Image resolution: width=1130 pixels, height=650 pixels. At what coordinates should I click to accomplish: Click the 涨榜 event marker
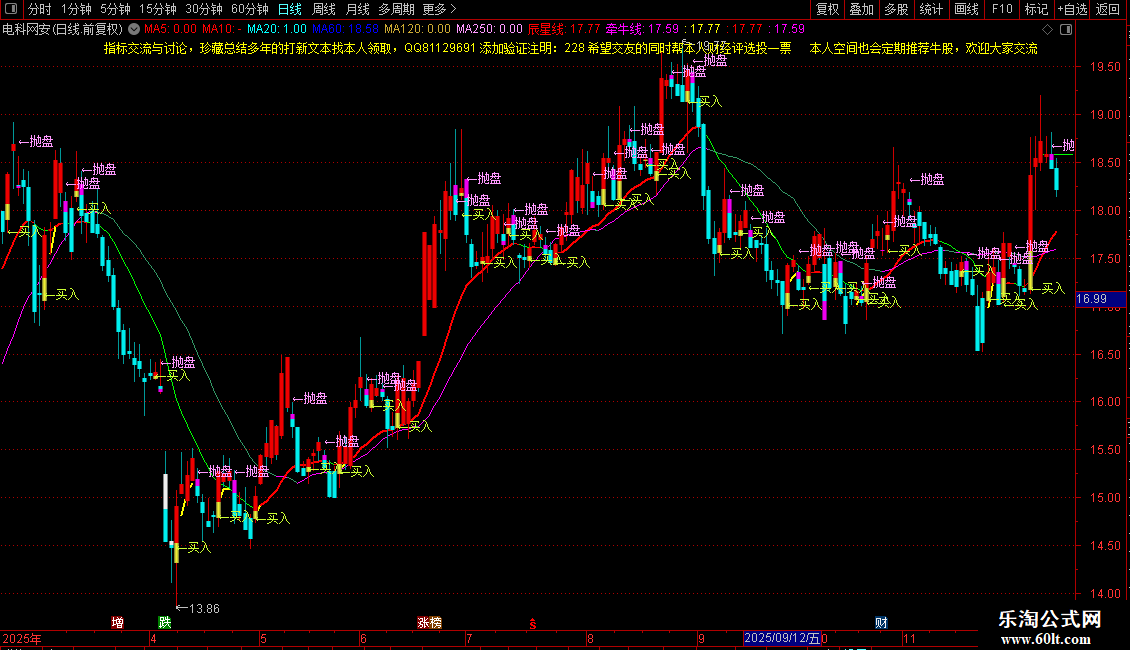pos(430,623)
